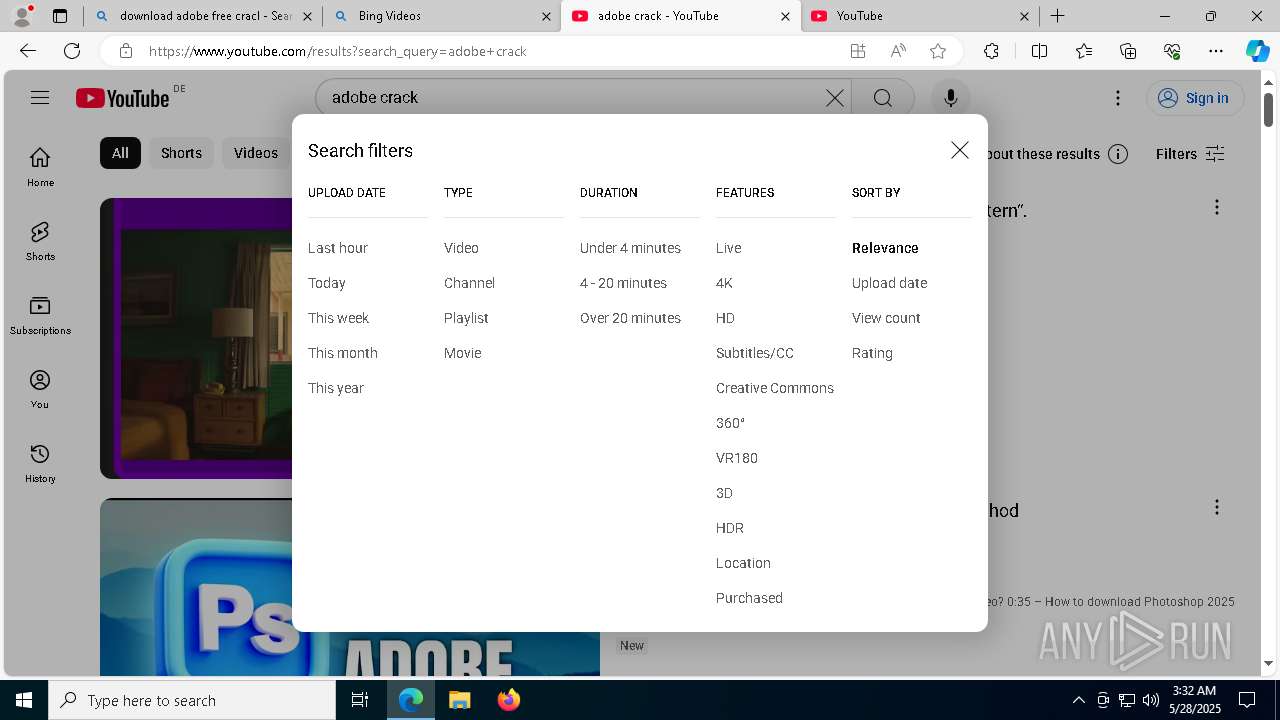Viewport: 1280px width, 720px height.
Task: Open the first video result's three-dot menu
Action: click(x=1217, y=207)
